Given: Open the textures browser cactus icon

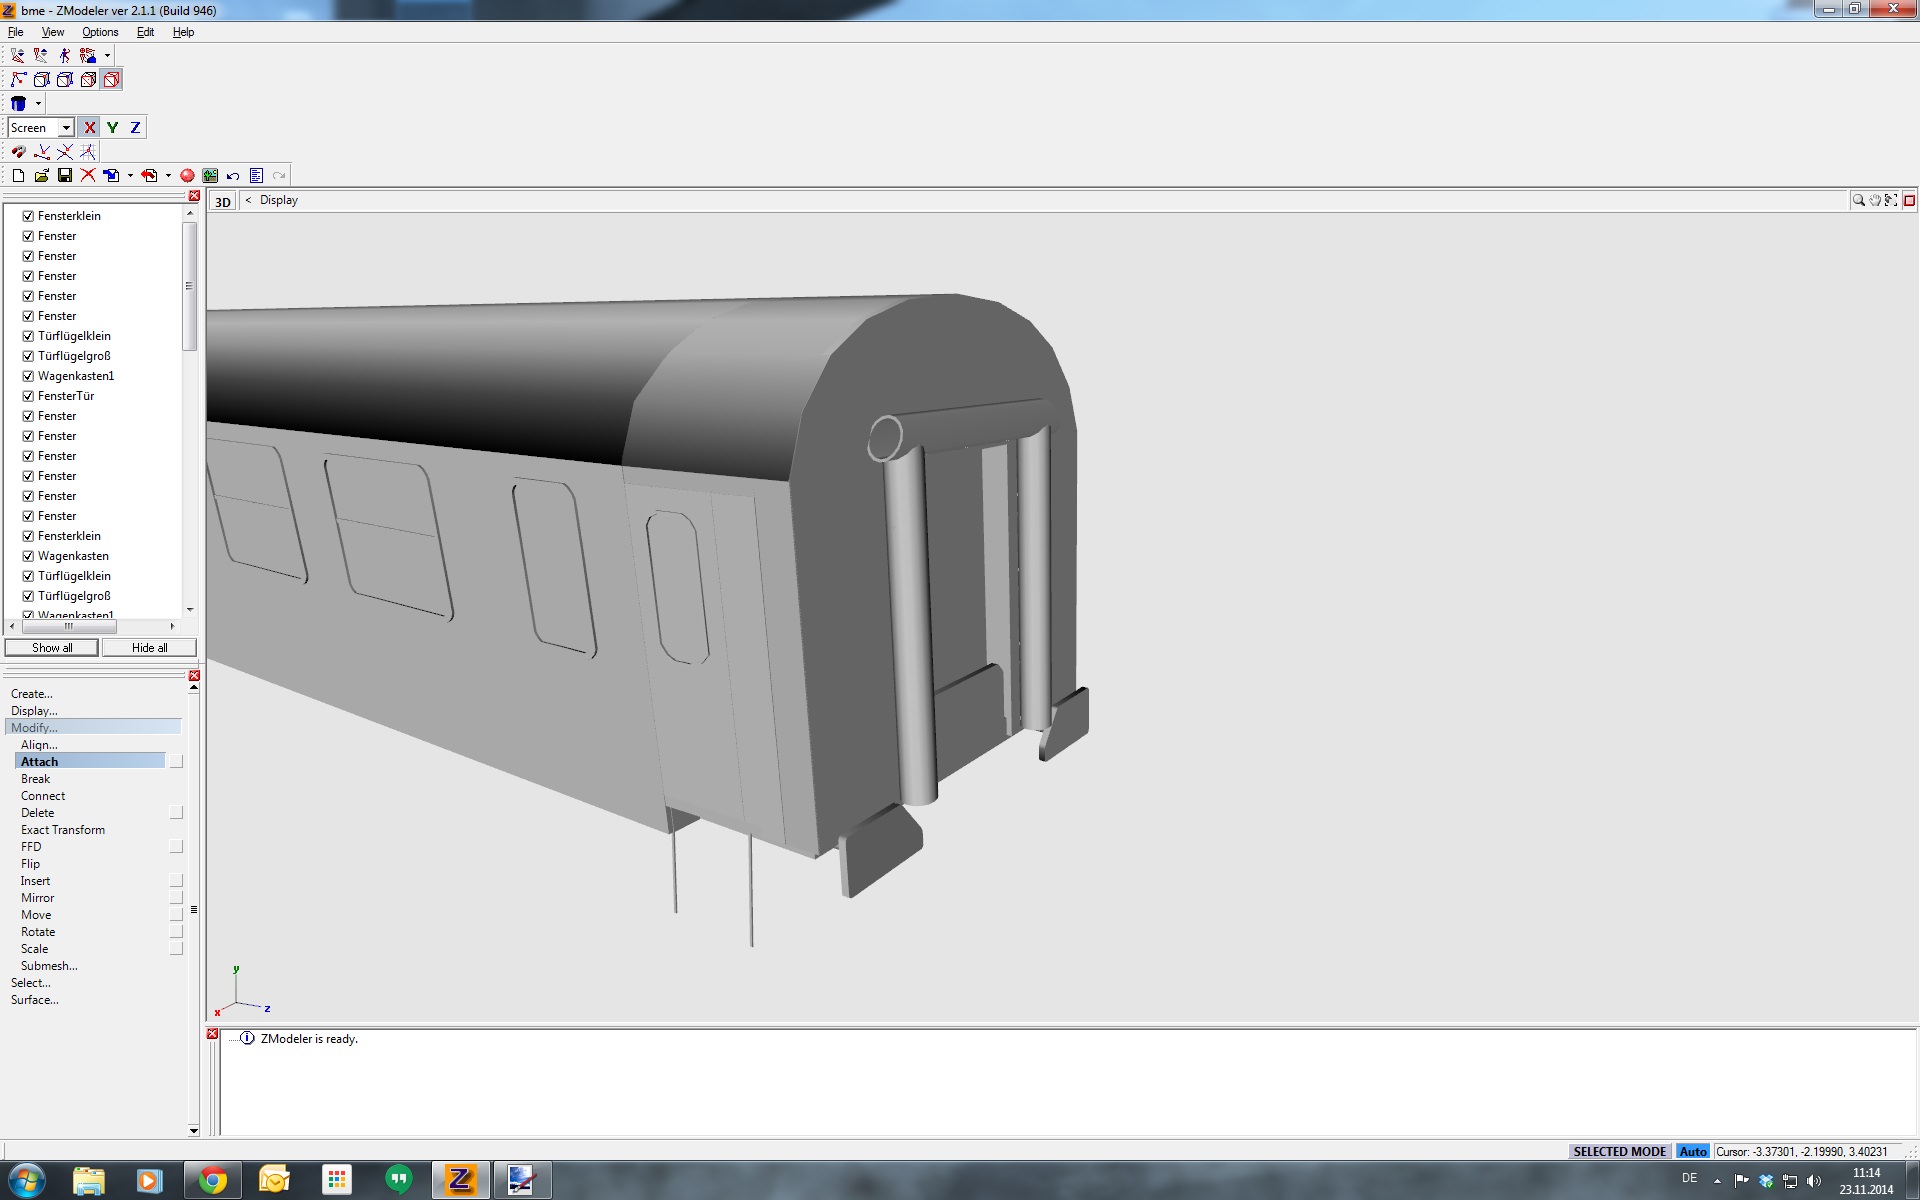Looking at the screenshot, I should [x=210, y=175].
